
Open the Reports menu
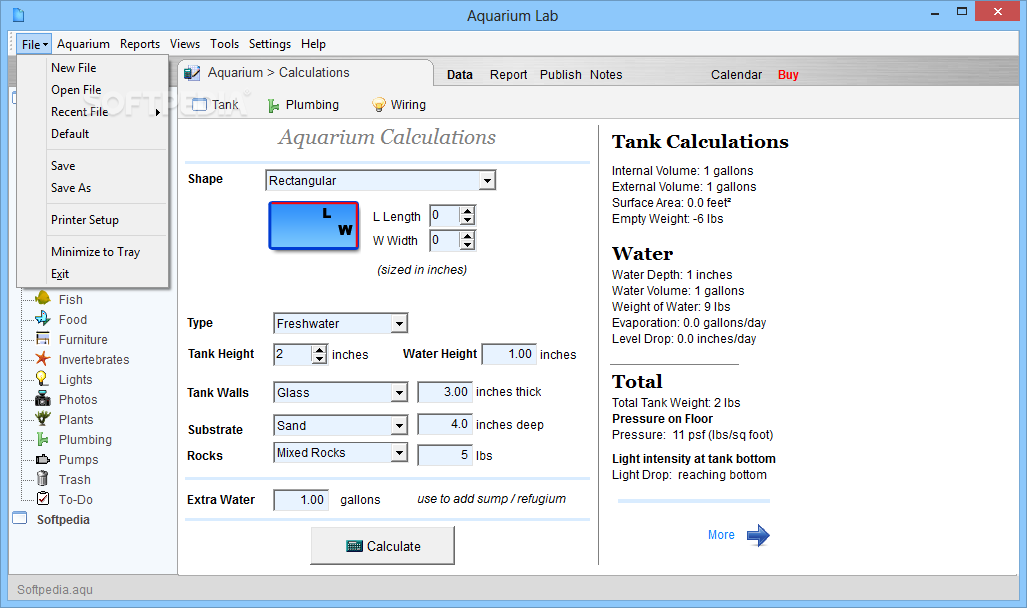[x=140, y=44]
